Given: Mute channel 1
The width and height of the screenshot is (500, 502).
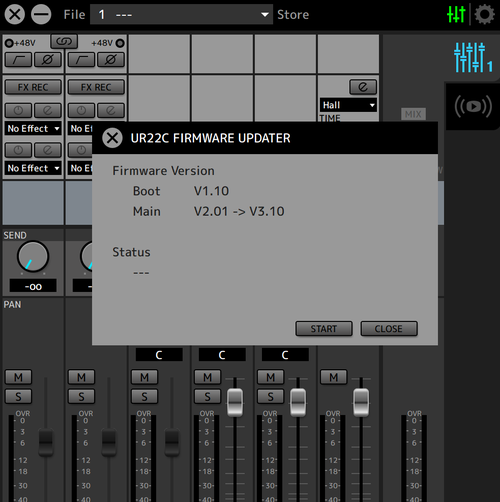Looking at the screenshot, I should point(18,377).
